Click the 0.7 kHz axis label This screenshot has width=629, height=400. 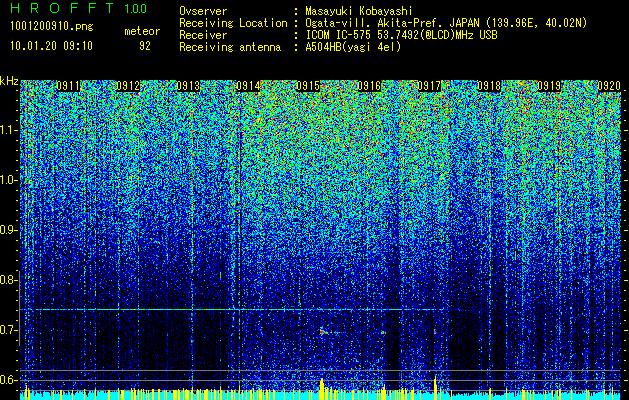[9, 330]
